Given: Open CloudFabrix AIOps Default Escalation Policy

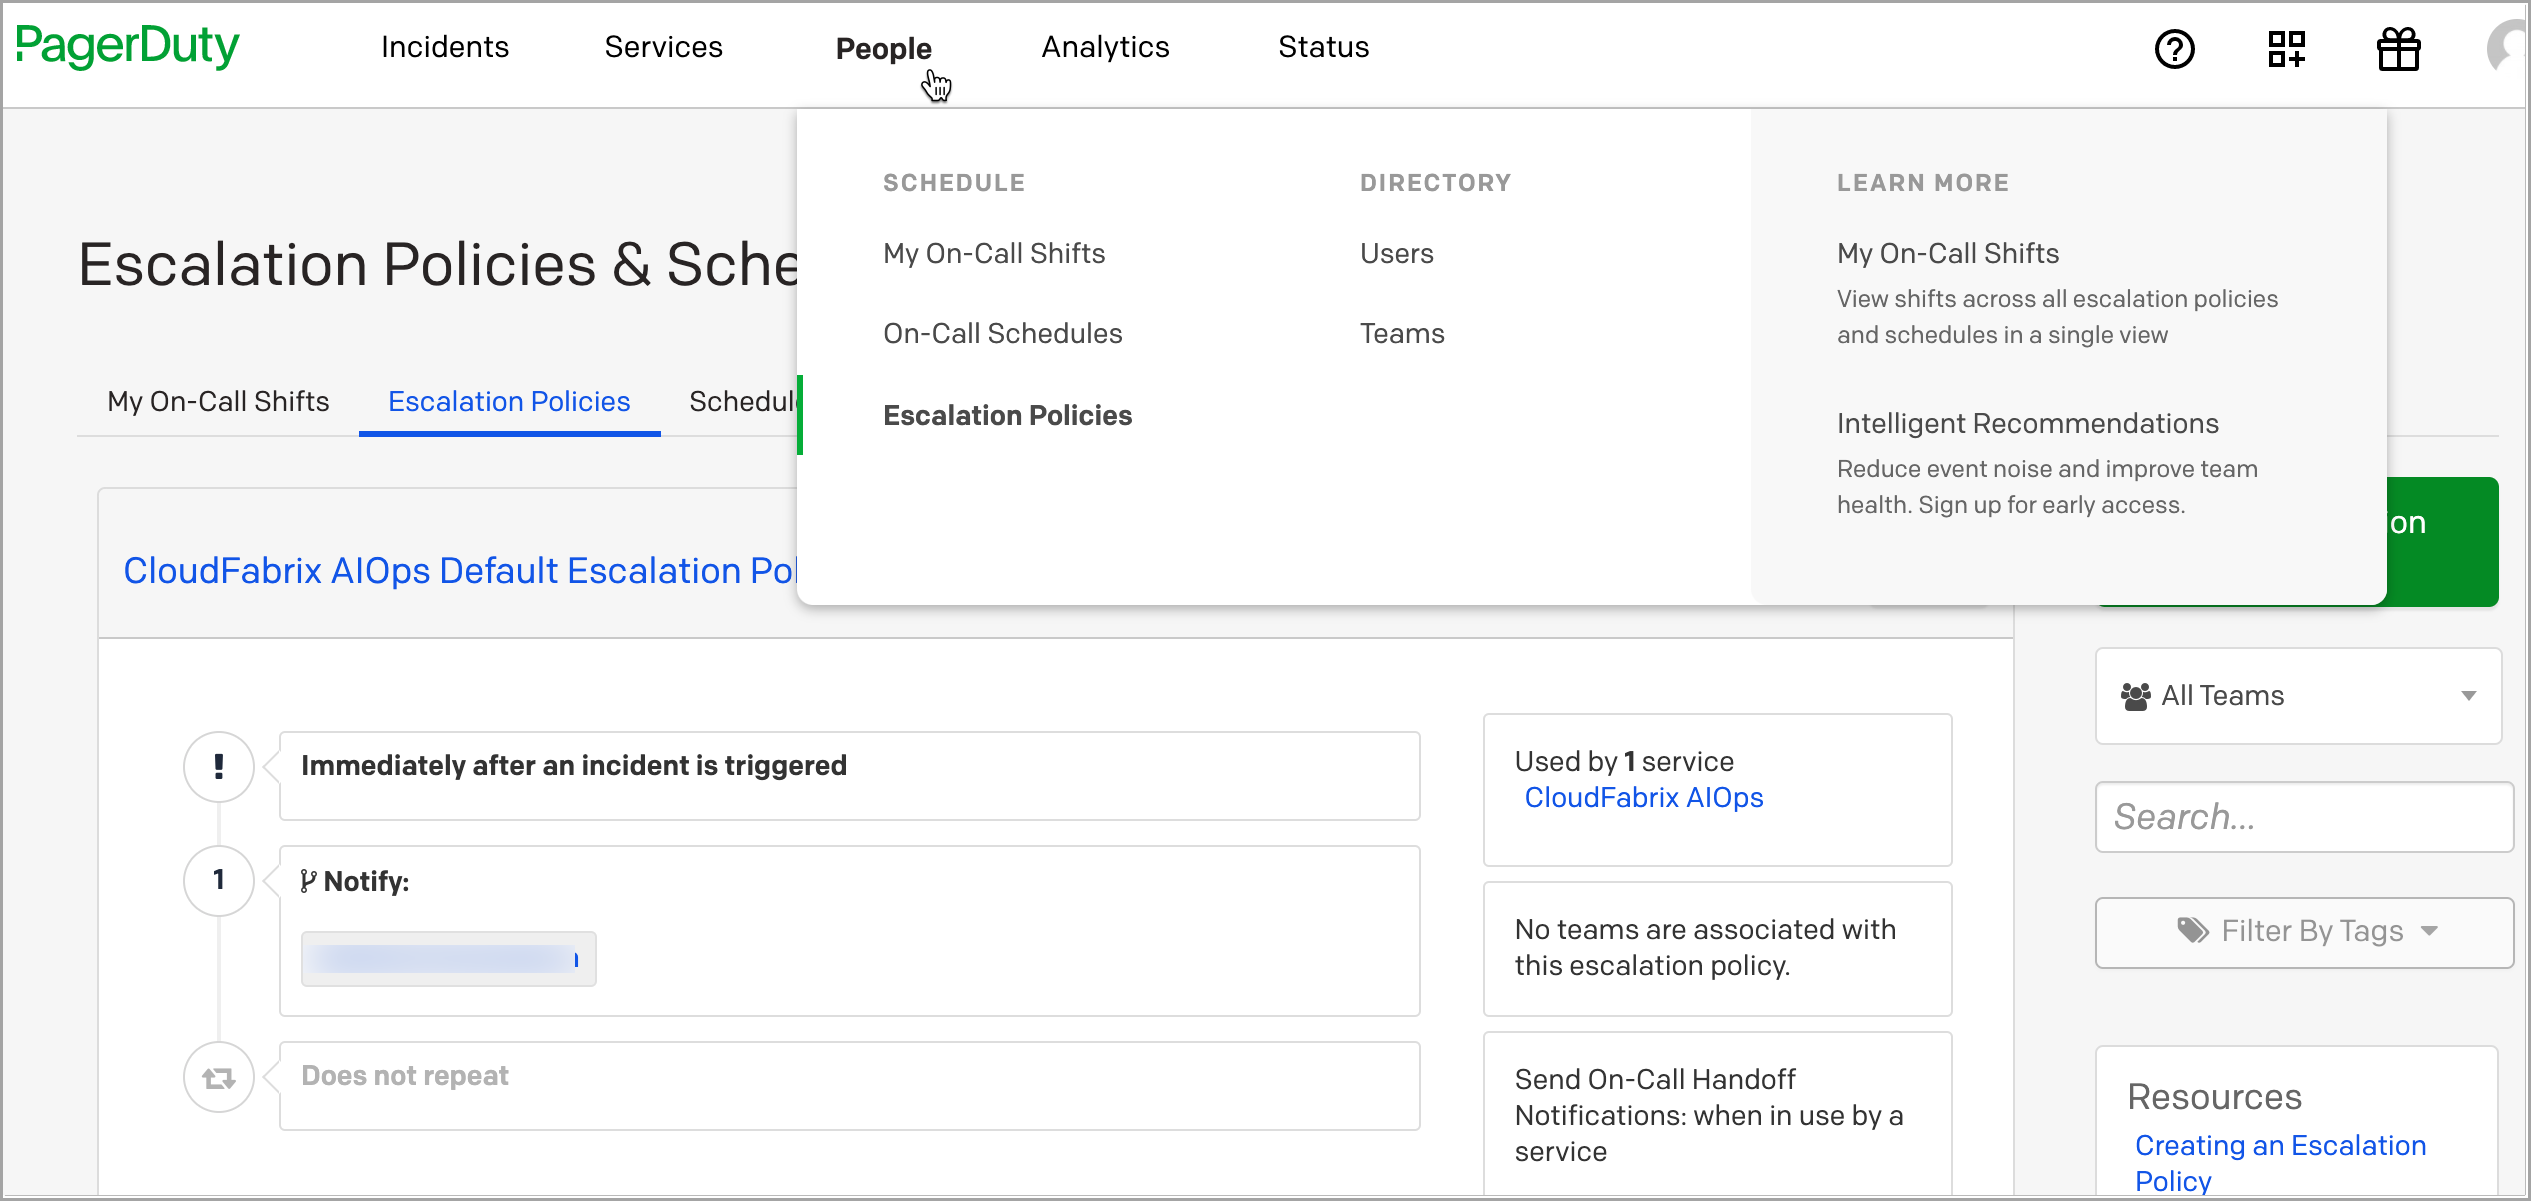Looking at the screenshot, I should (460, 570).
